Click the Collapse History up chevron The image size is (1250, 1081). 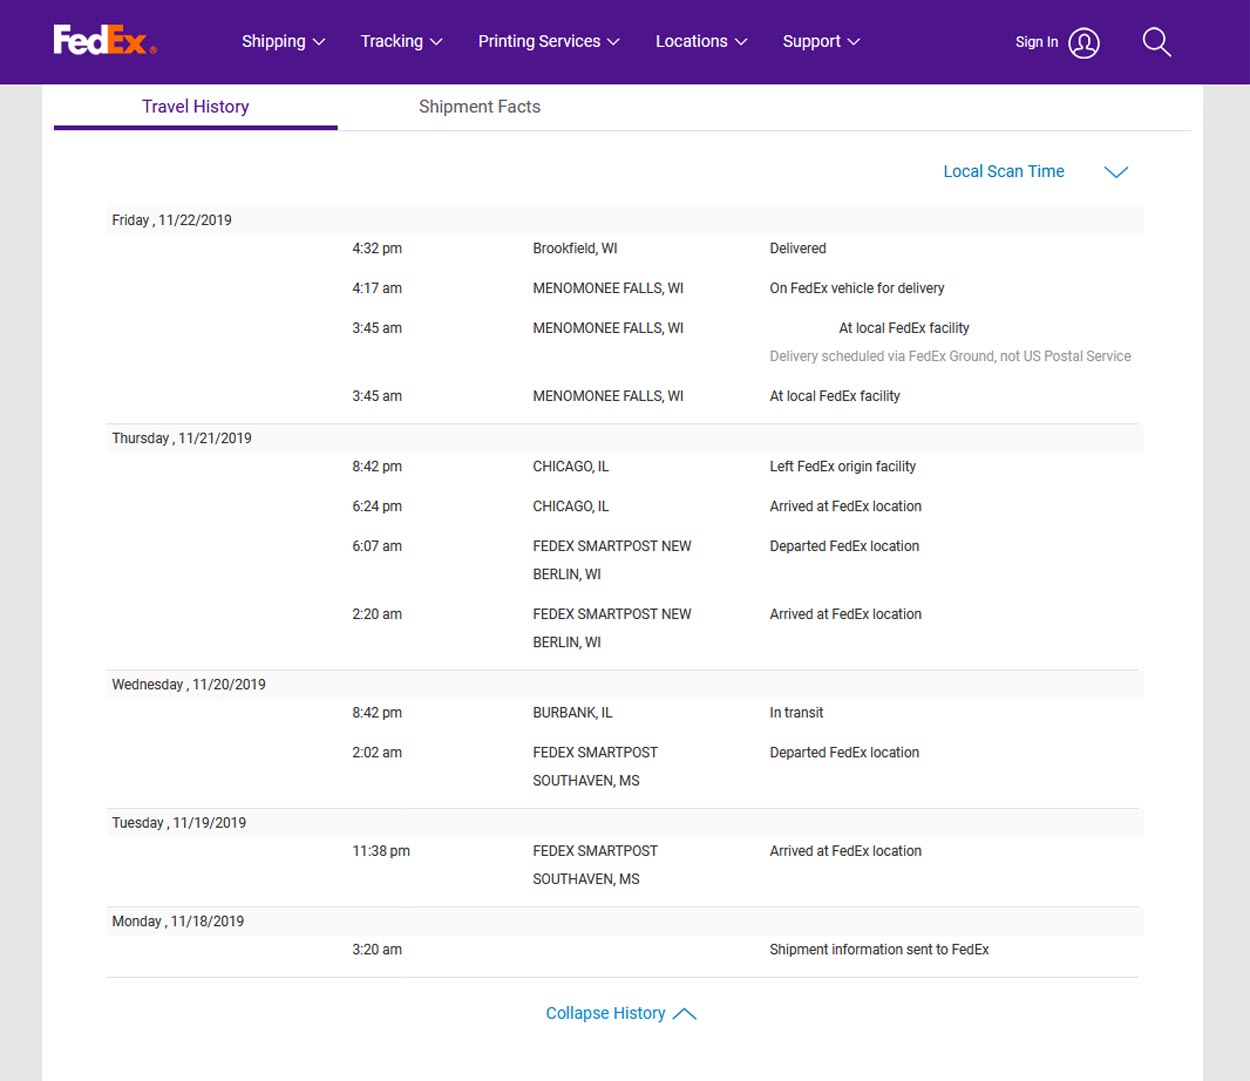(x=684, y=1014)
